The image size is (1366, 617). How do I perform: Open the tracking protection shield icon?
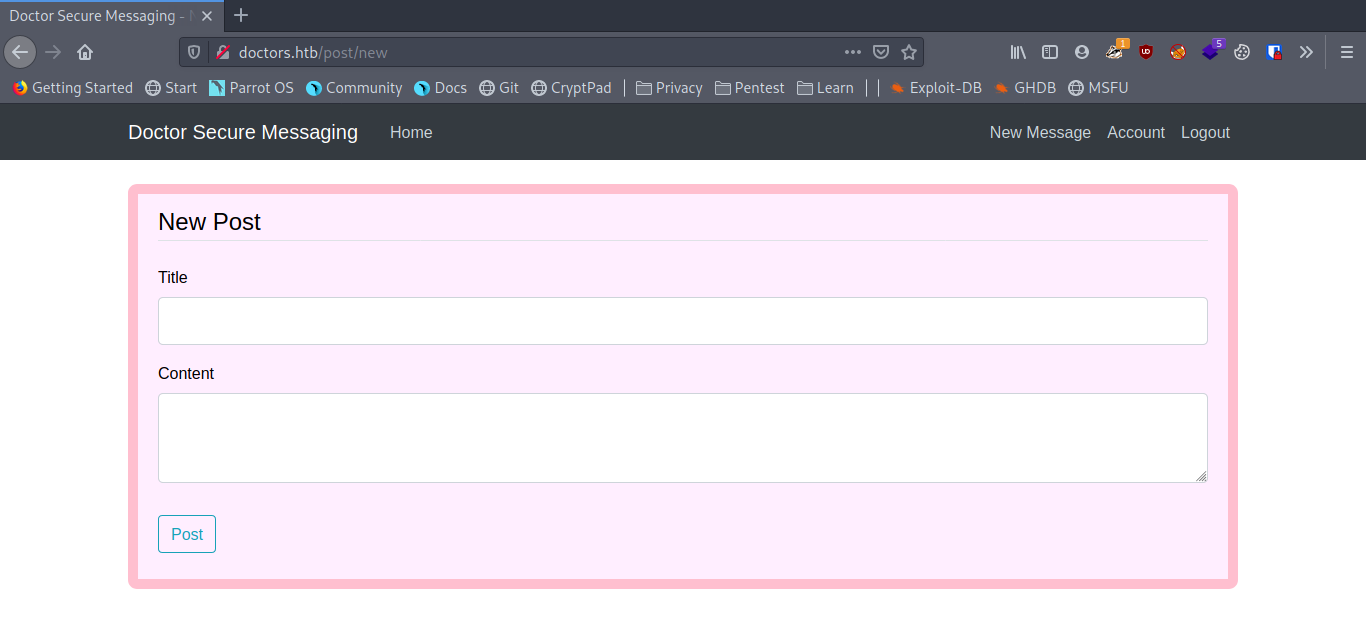click(x=195, y=52)
